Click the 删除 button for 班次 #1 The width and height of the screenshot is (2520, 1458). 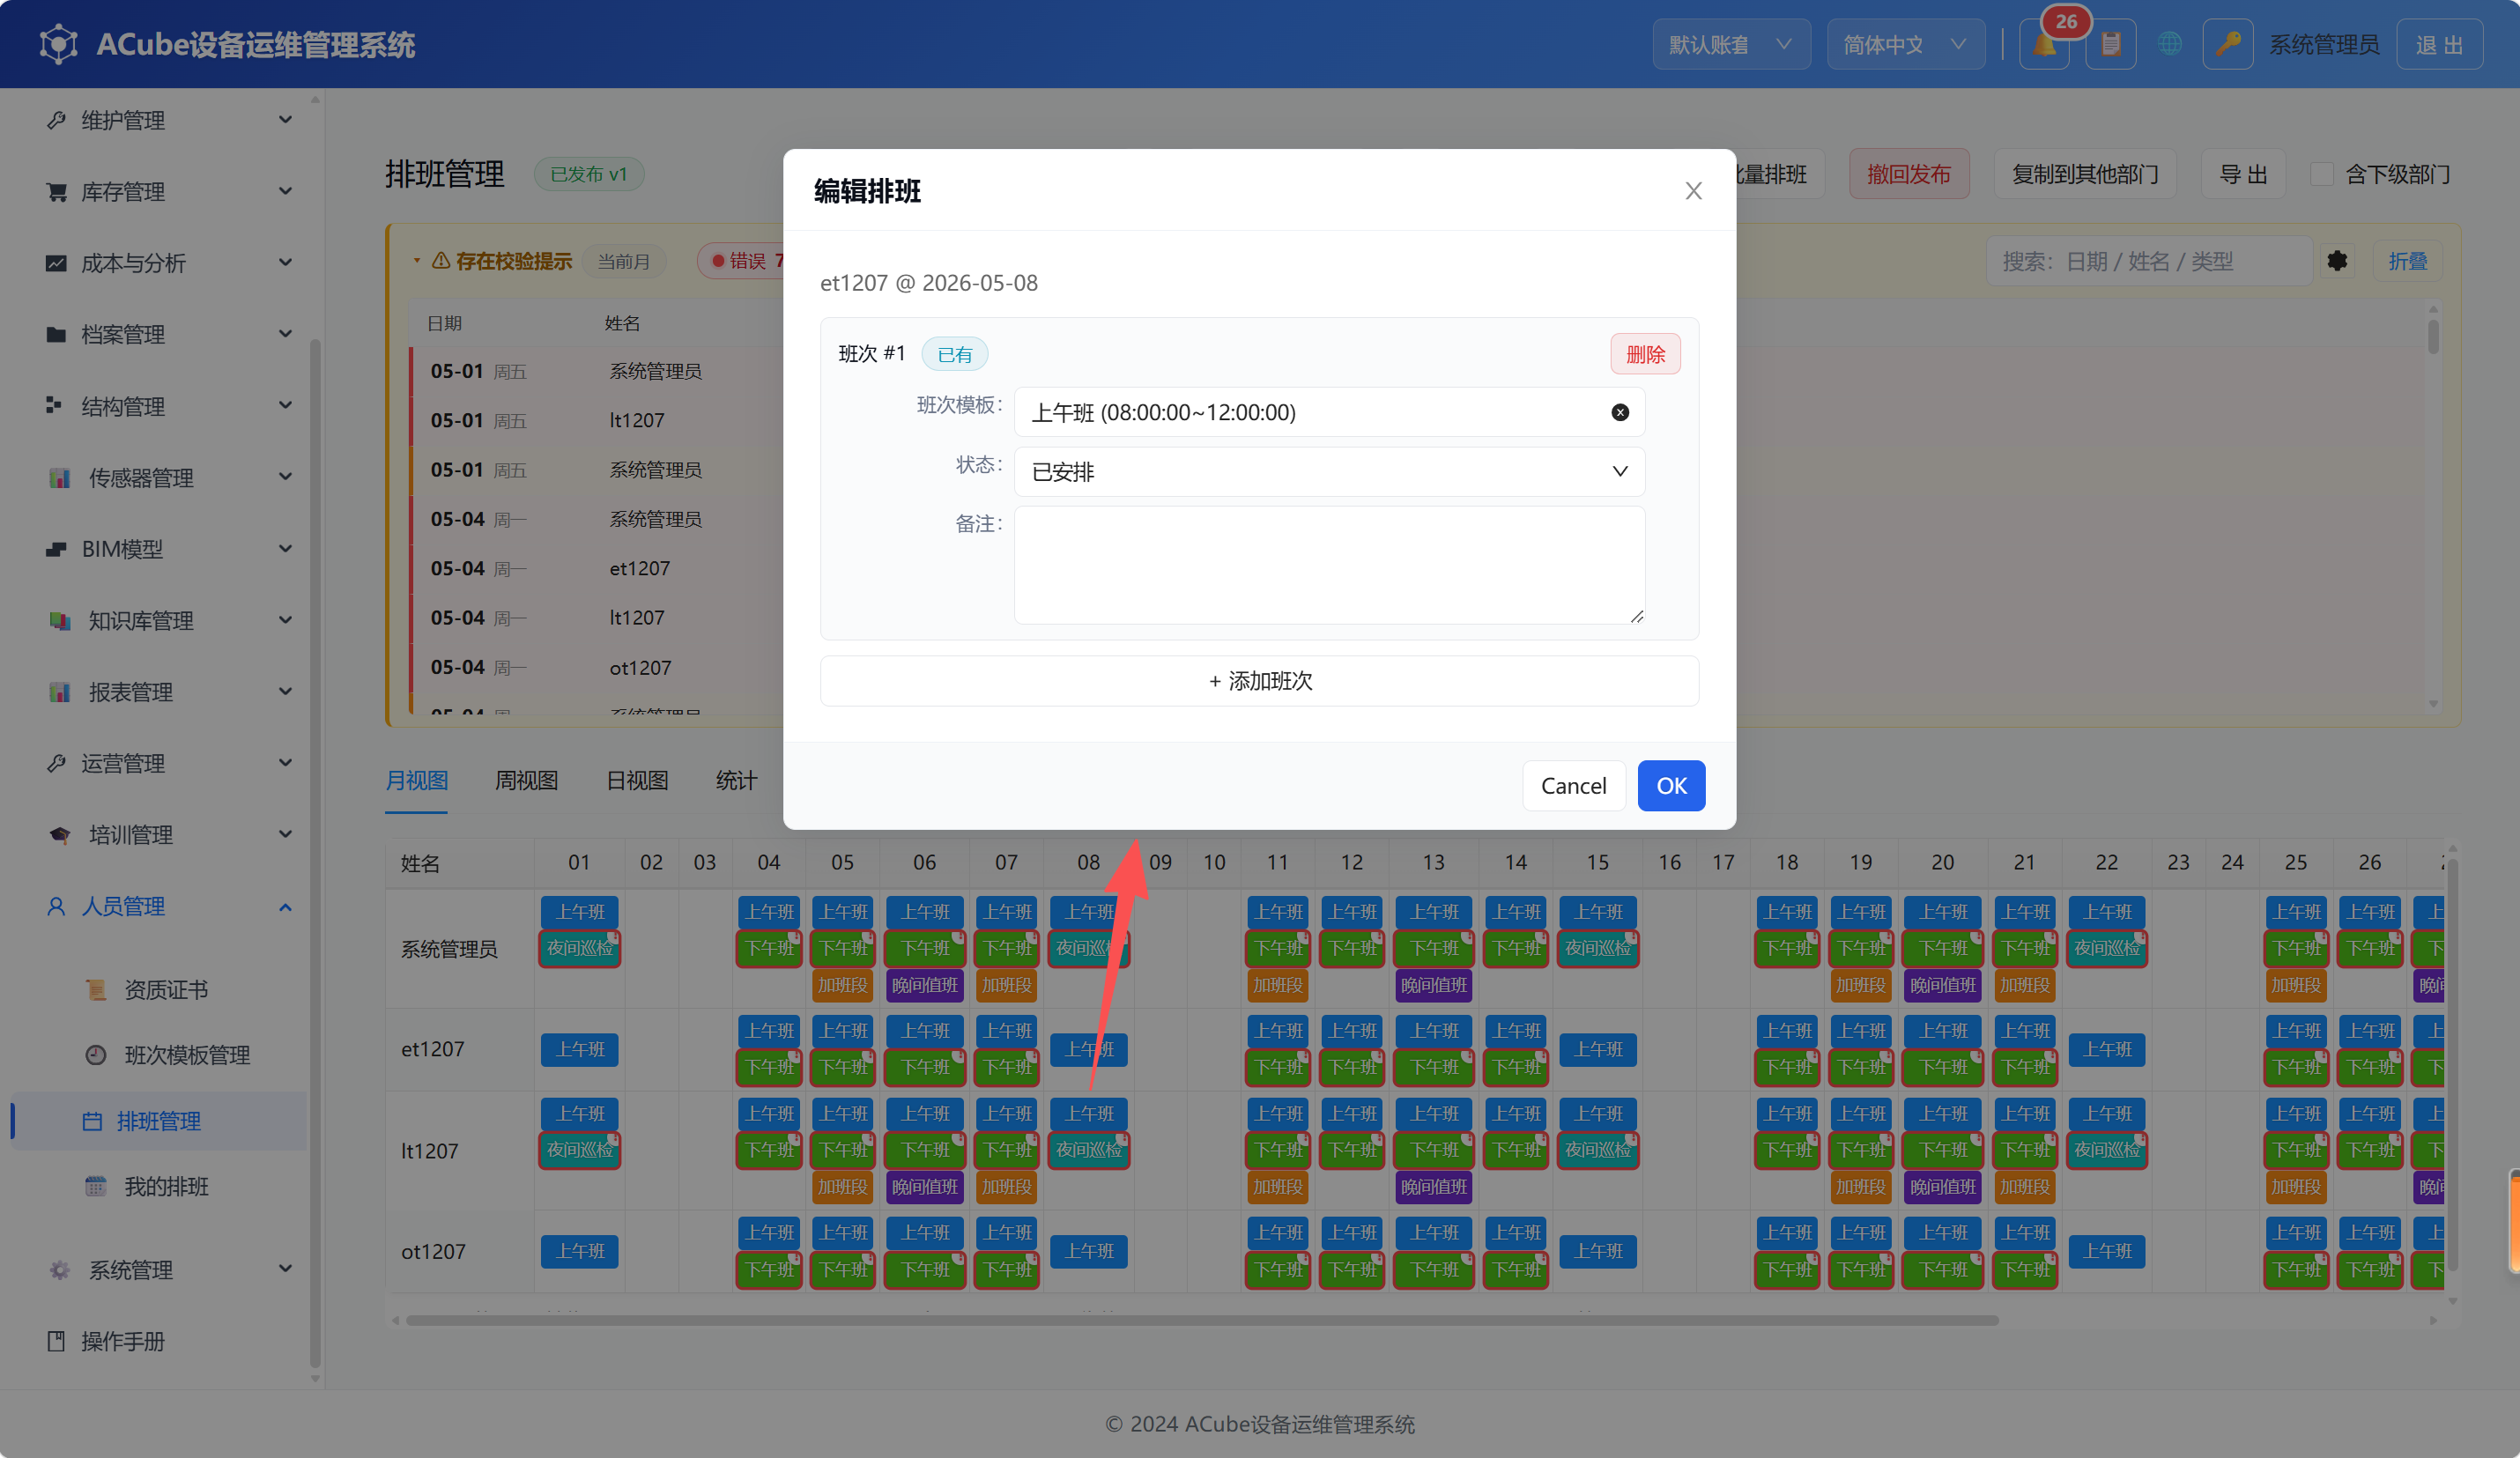point(1645,354)
